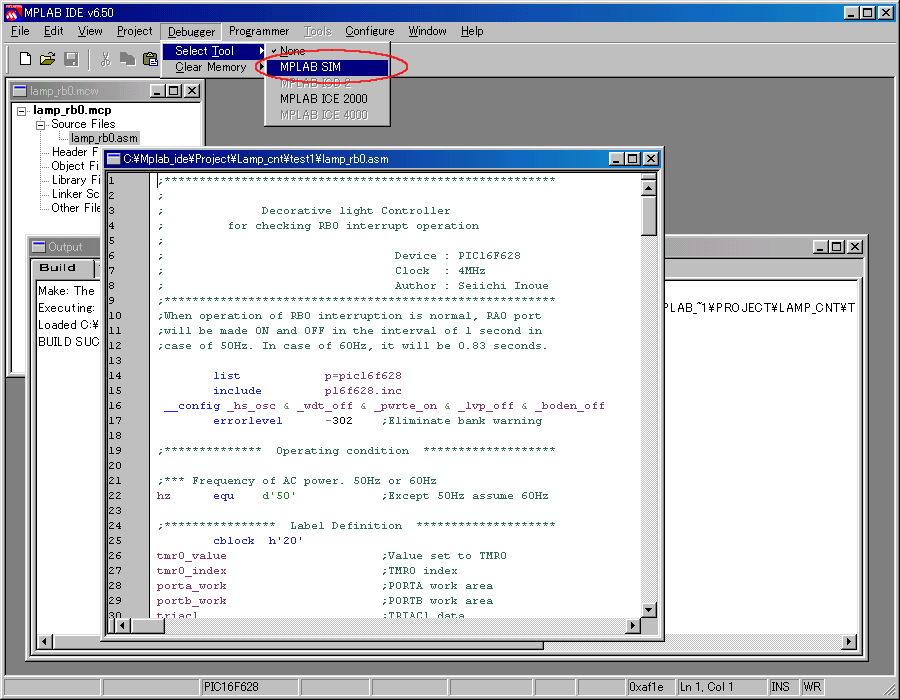
Task: Choose Select Tool in Debugger menu
Action: pyautogui.click(x=214, y=51)
